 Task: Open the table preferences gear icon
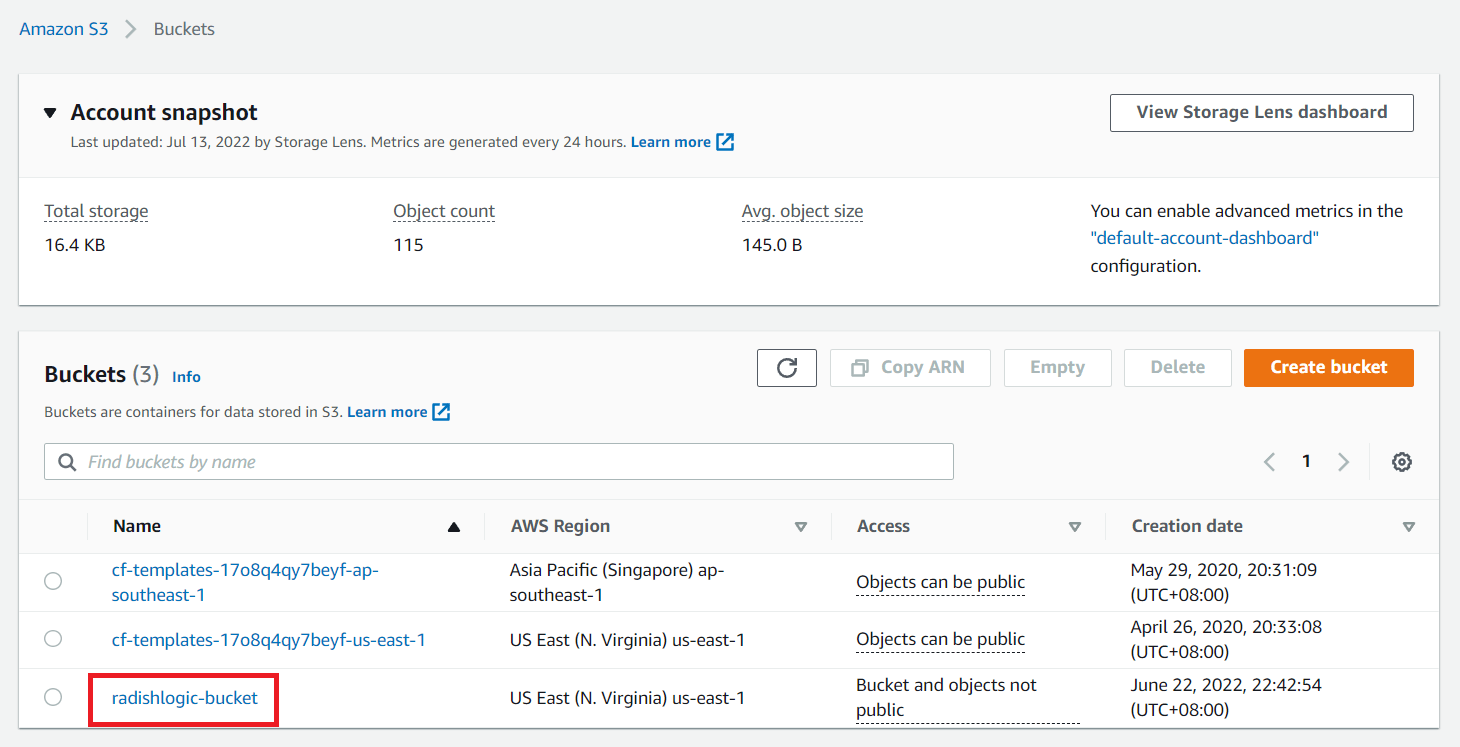(x=1402, y=462)
